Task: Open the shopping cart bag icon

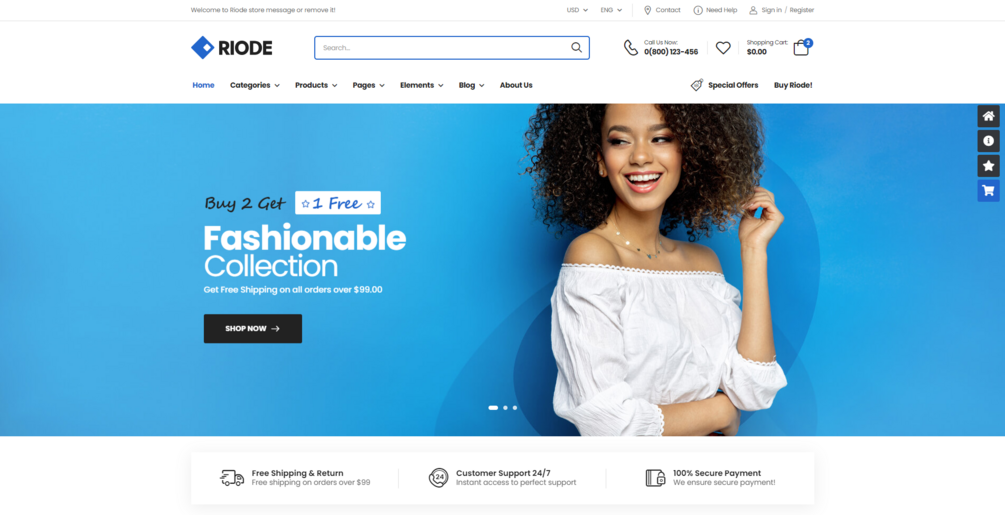Action: click(801, 48)
